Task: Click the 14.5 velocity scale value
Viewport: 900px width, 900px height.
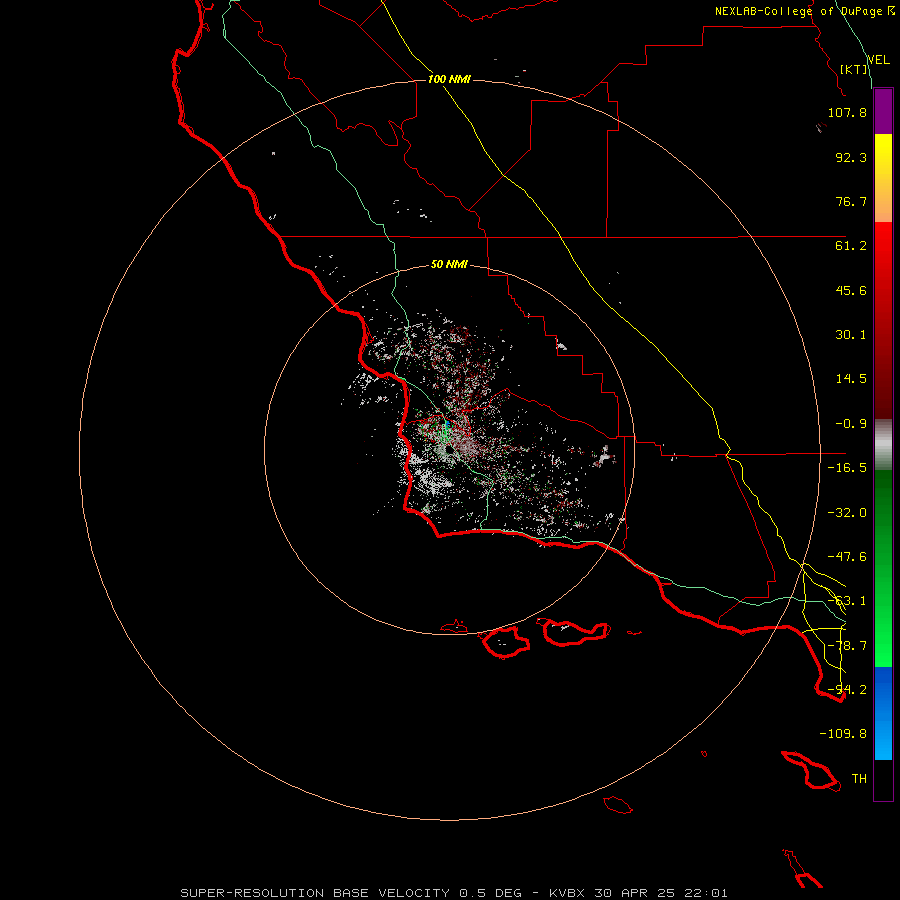Action: point(851,379)
